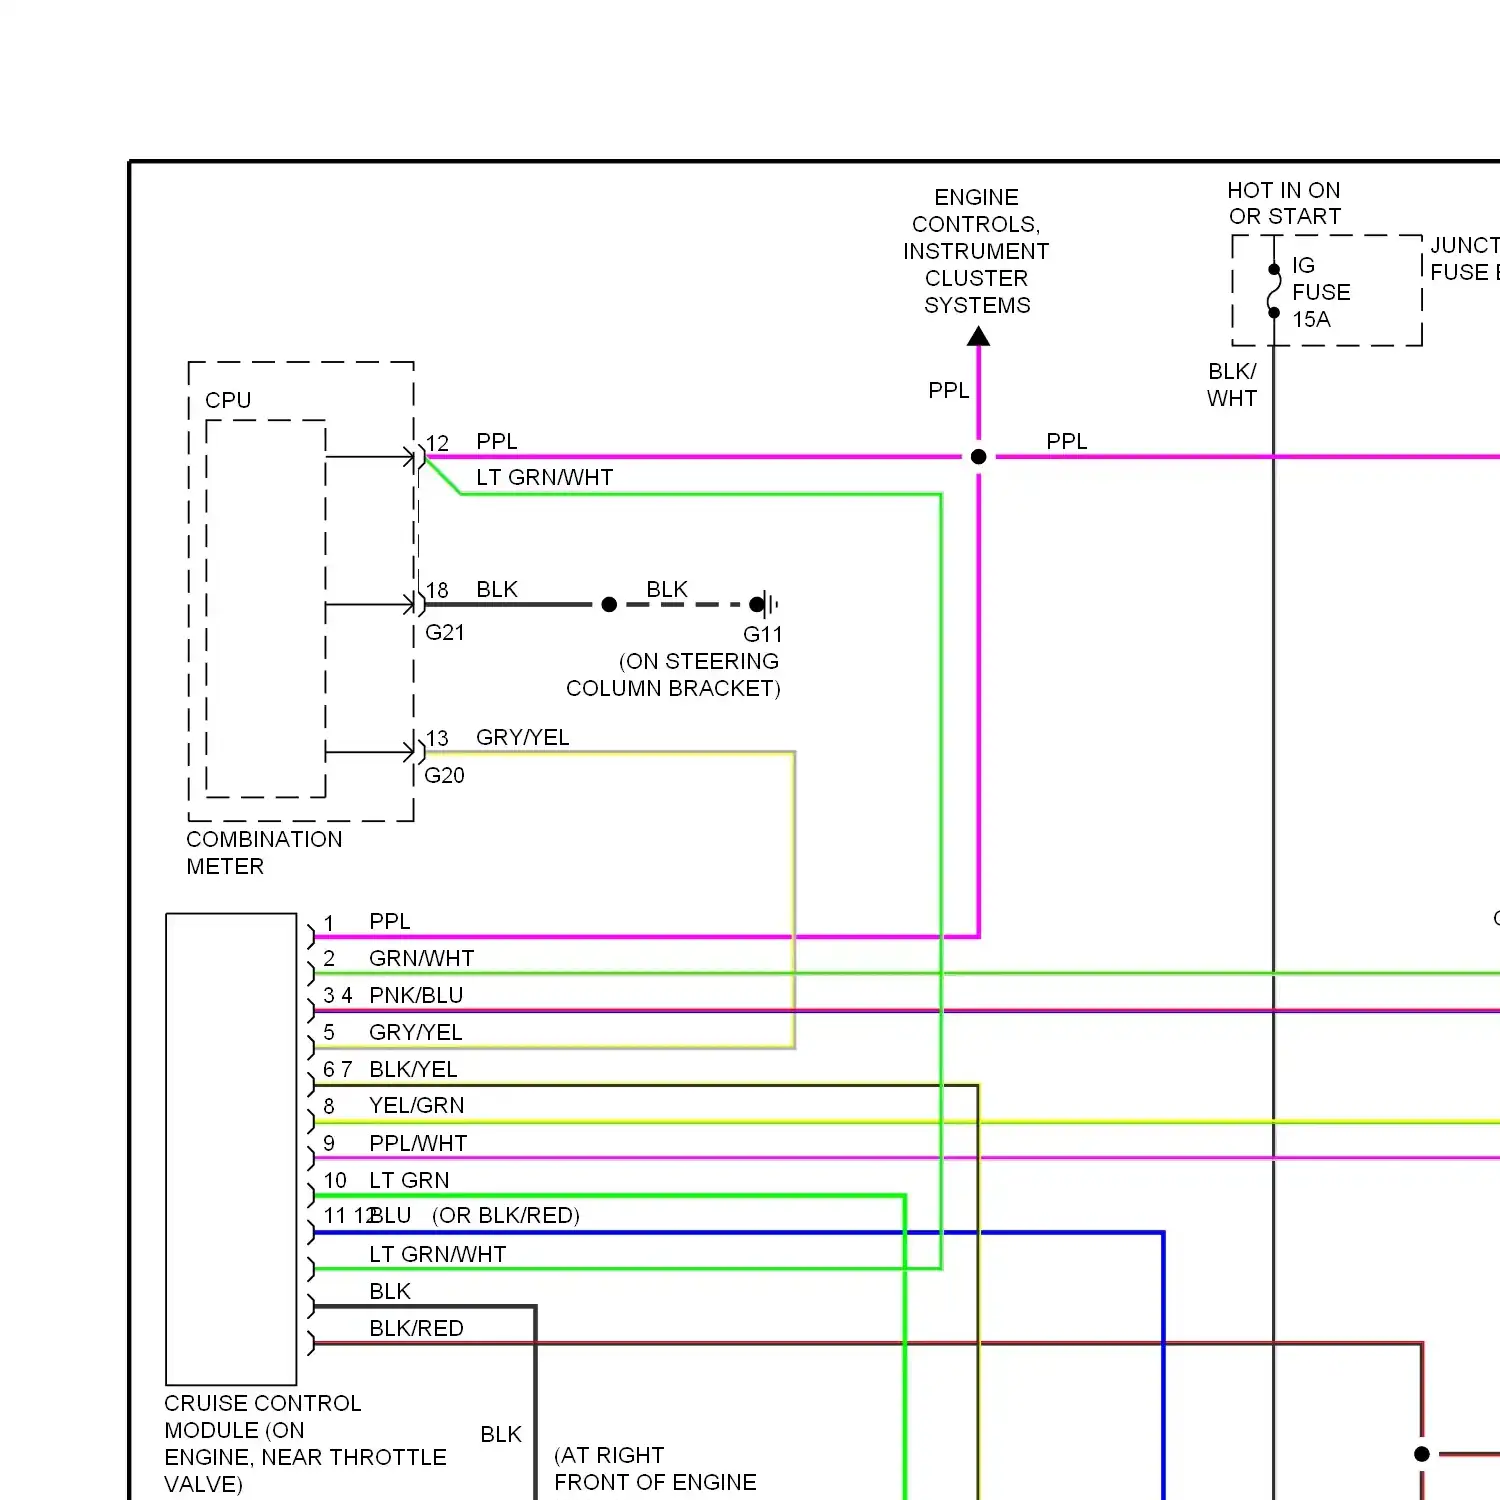
Task: Click the PPL/WHT wire label
Action: click(418, 1143)
